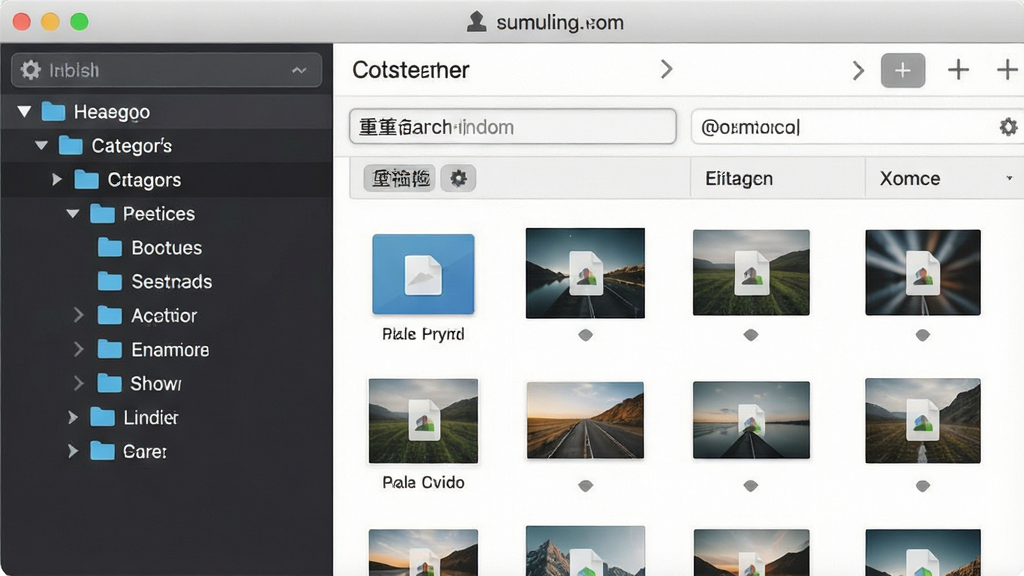Expand the Show folder

(78, 383)
